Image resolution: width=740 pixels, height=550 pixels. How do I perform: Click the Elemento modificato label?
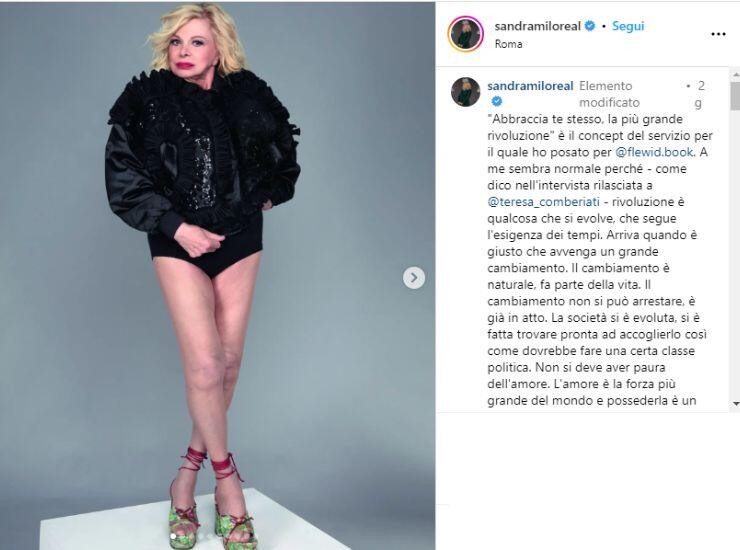pyautogui.click(x=609, y=94)
